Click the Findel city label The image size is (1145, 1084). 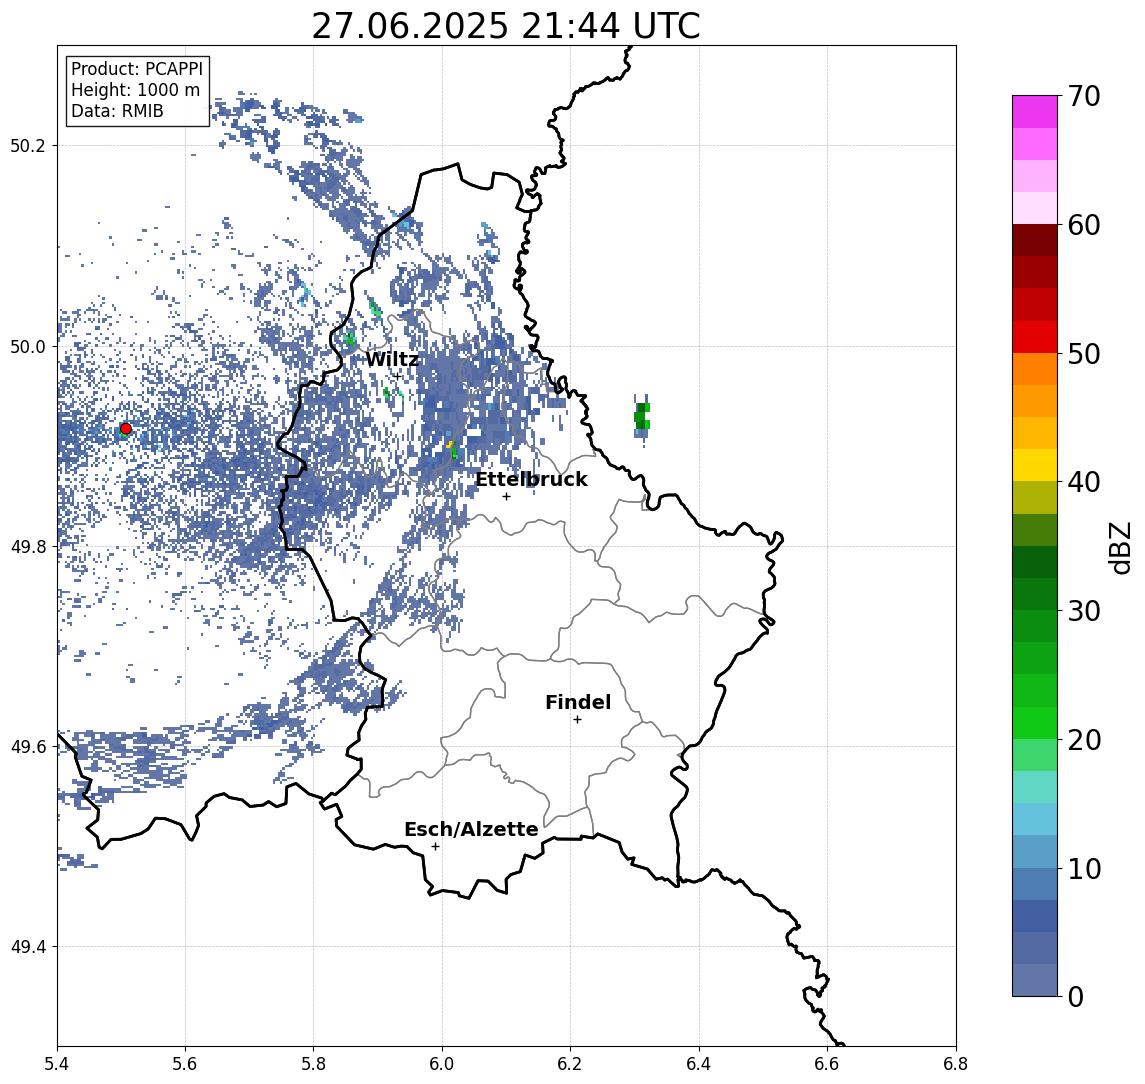(x=578, y=702)
